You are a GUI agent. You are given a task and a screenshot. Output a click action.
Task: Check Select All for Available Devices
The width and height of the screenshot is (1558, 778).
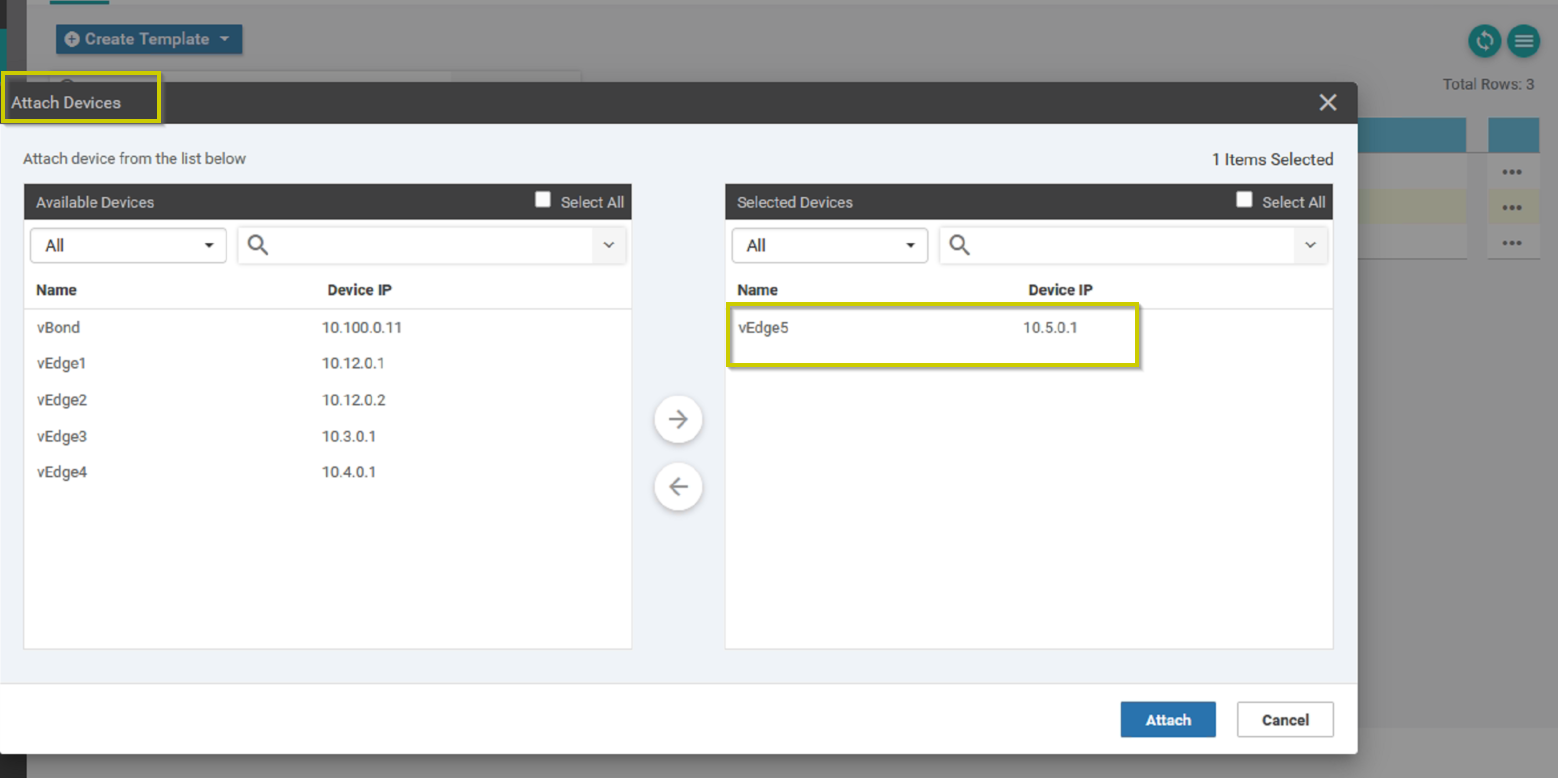543,200
